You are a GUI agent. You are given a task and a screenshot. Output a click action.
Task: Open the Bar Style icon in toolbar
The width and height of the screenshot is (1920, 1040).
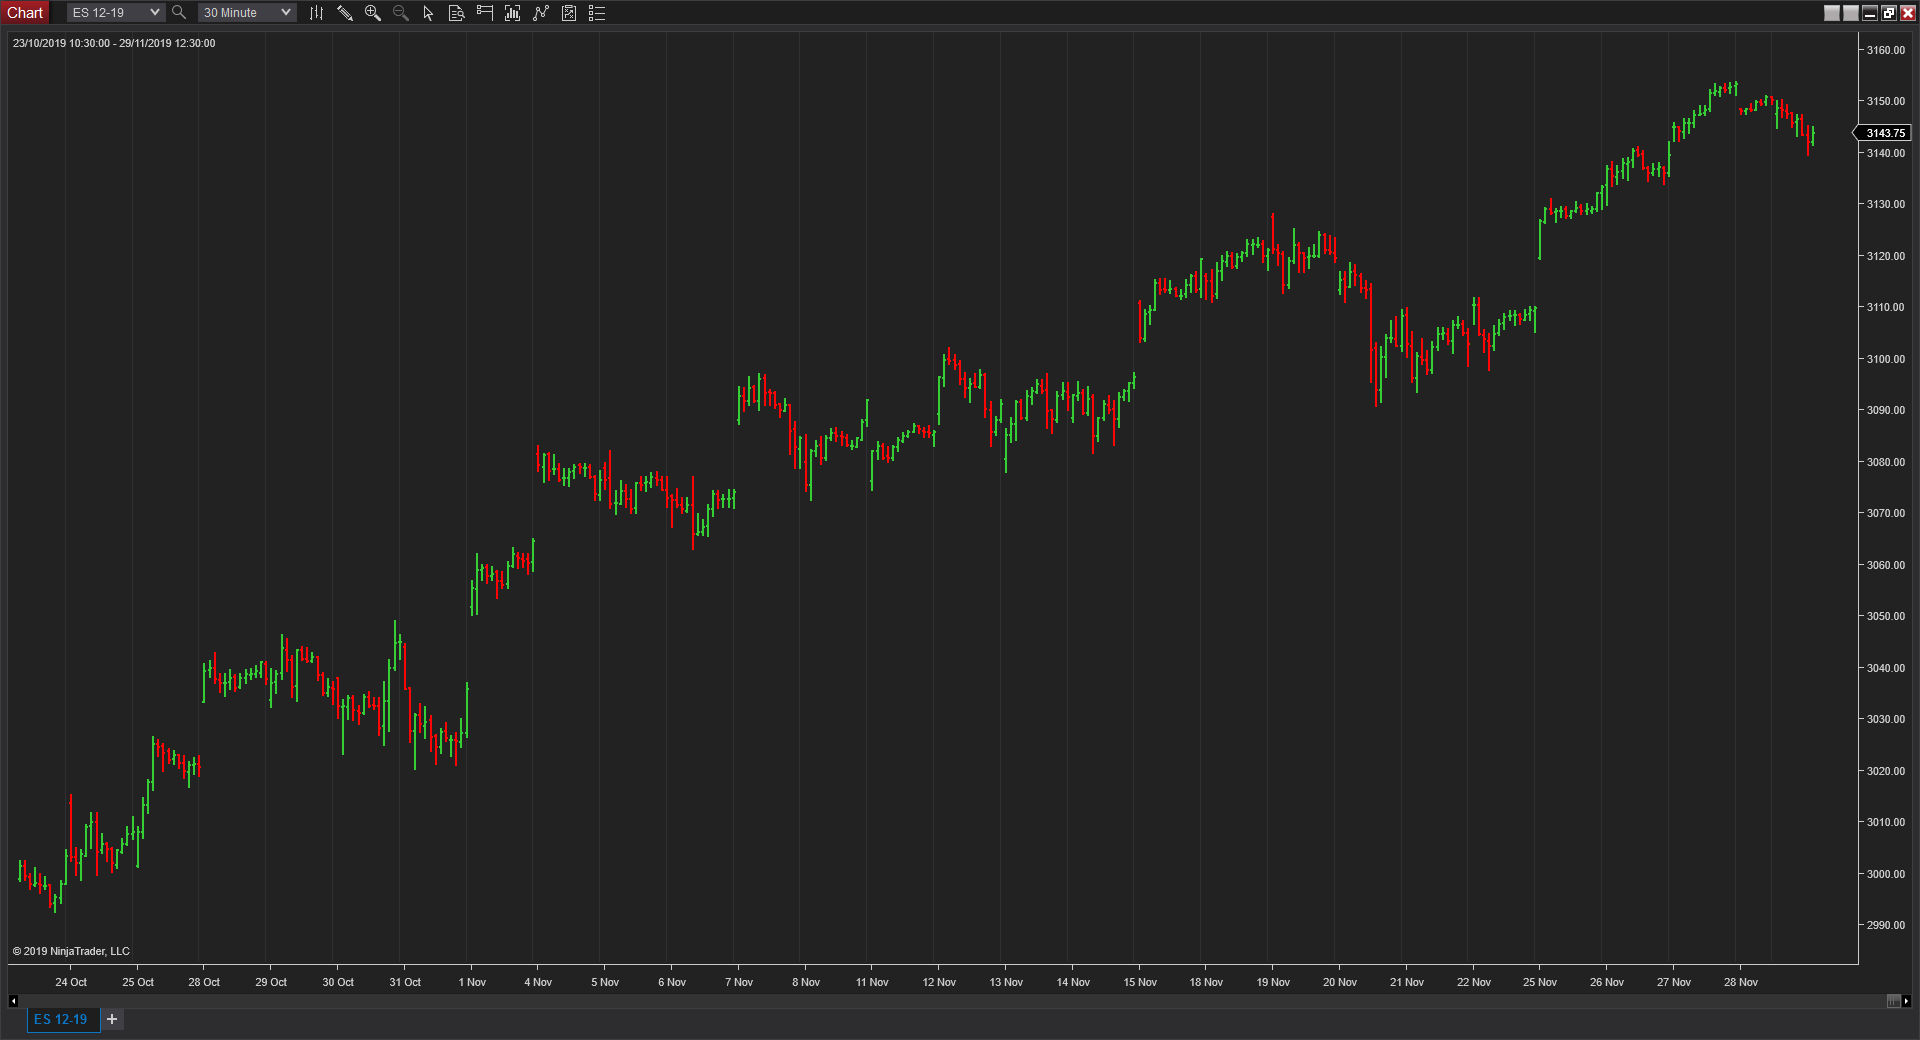coord(316,13)
